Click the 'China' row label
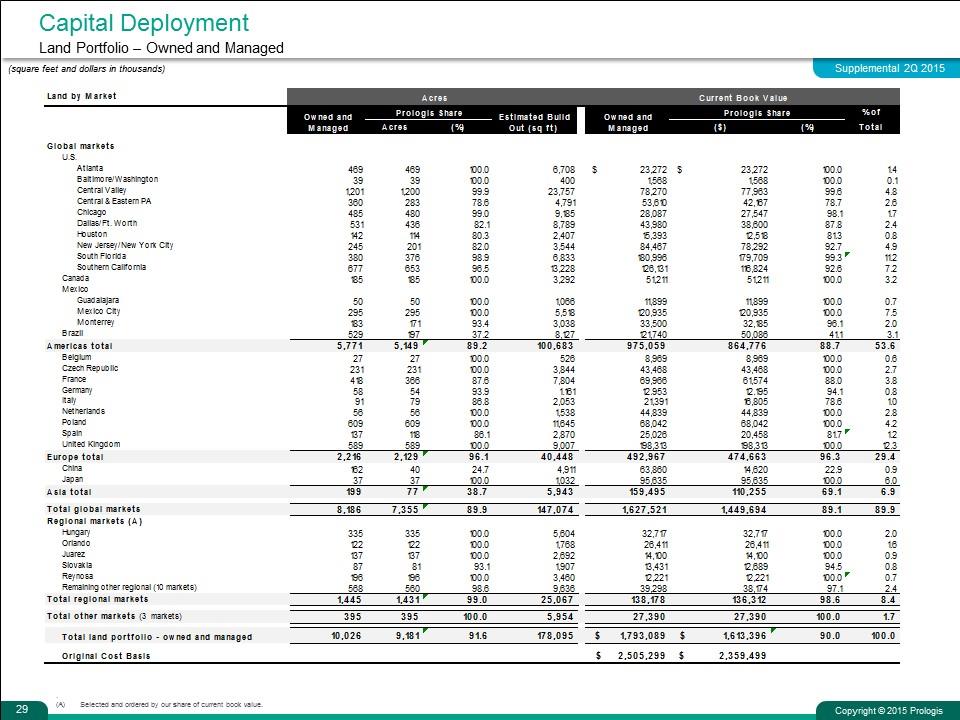This screenshot has height=720, width=960. click(x=72, y=468)
